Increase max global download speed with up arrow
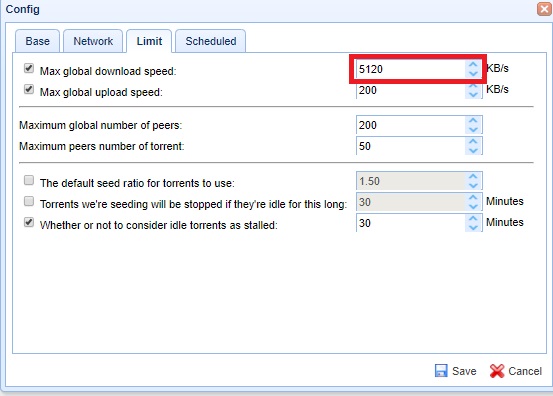The width and height of the screenshot is (553, 396). click(x=473, y=65)
